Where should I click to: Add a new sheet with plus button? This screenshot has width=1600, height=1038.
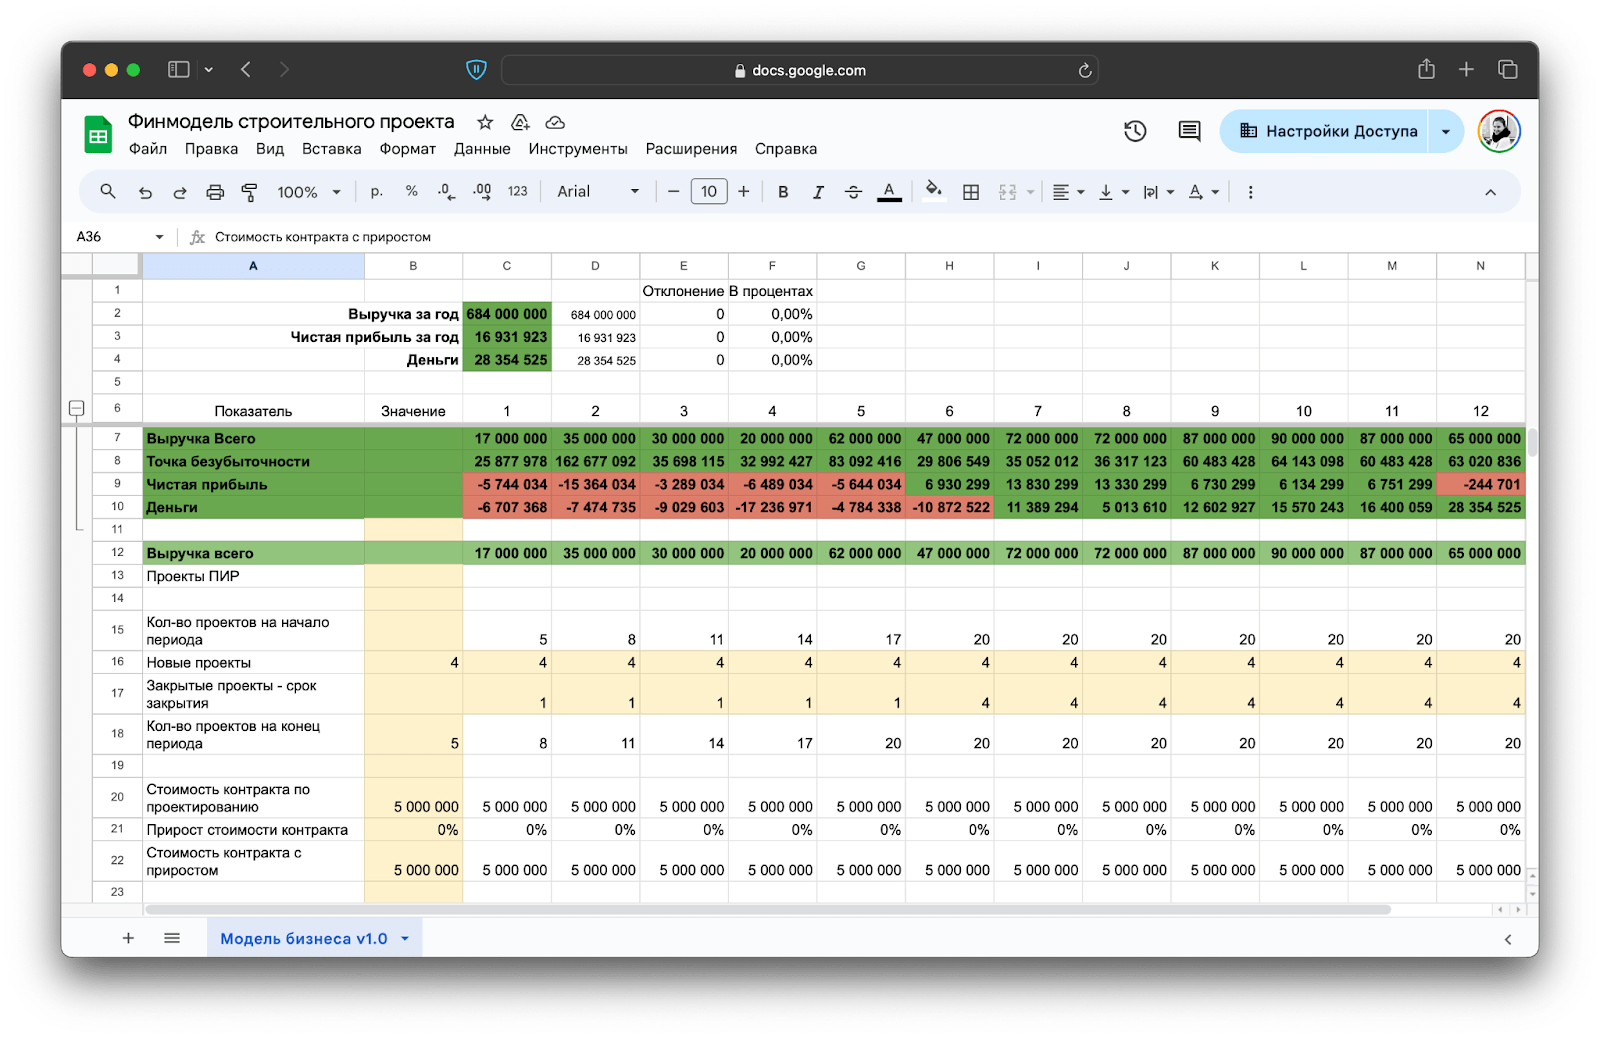[128, 938]
